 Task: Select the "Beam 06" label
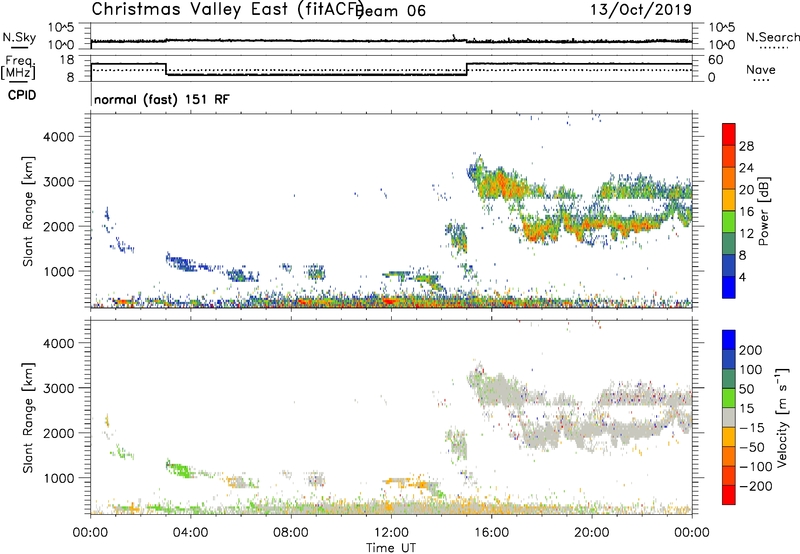tap(392, 10)
